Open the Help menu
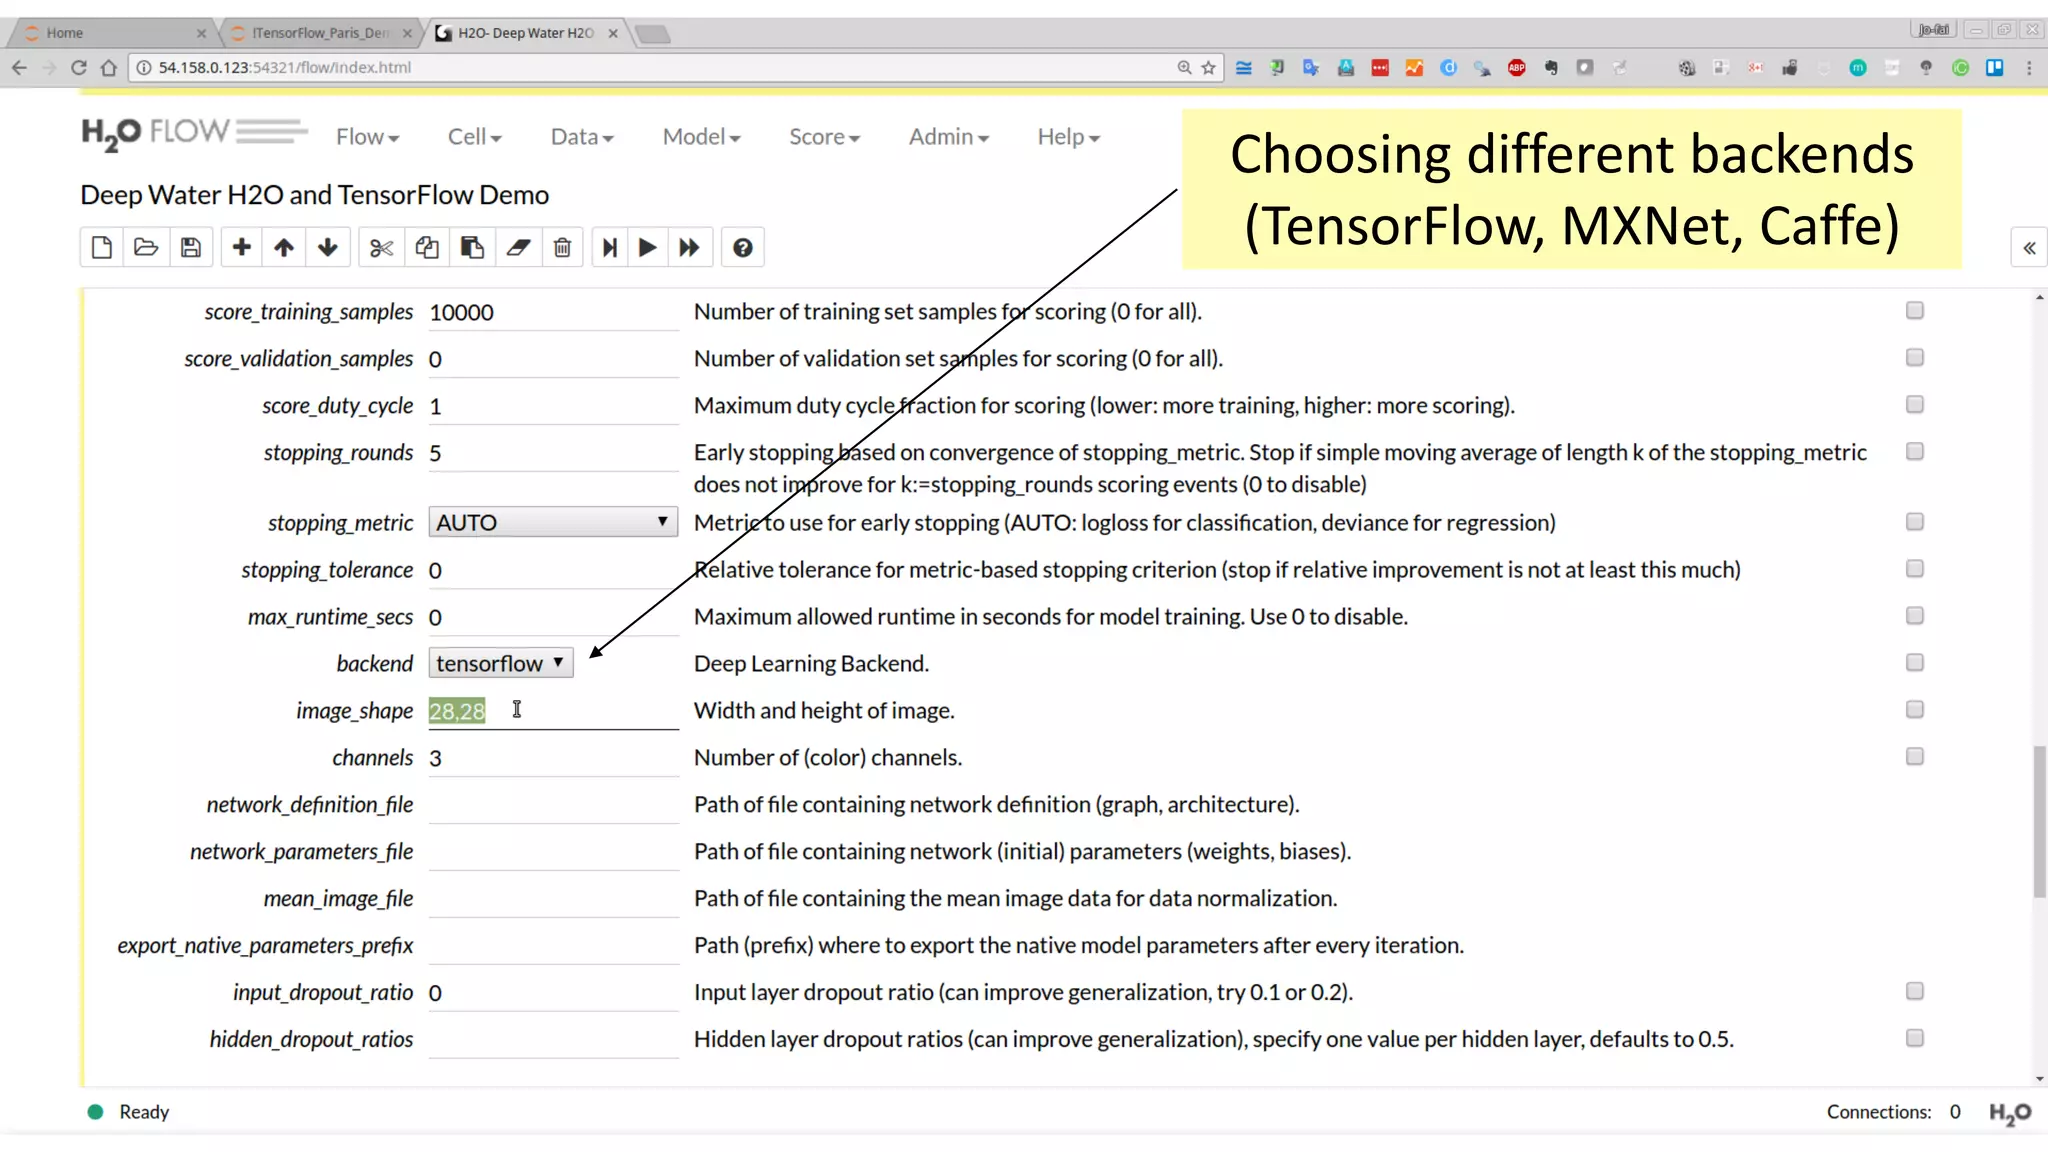2048x1152 pixels. click(1068, 137)
